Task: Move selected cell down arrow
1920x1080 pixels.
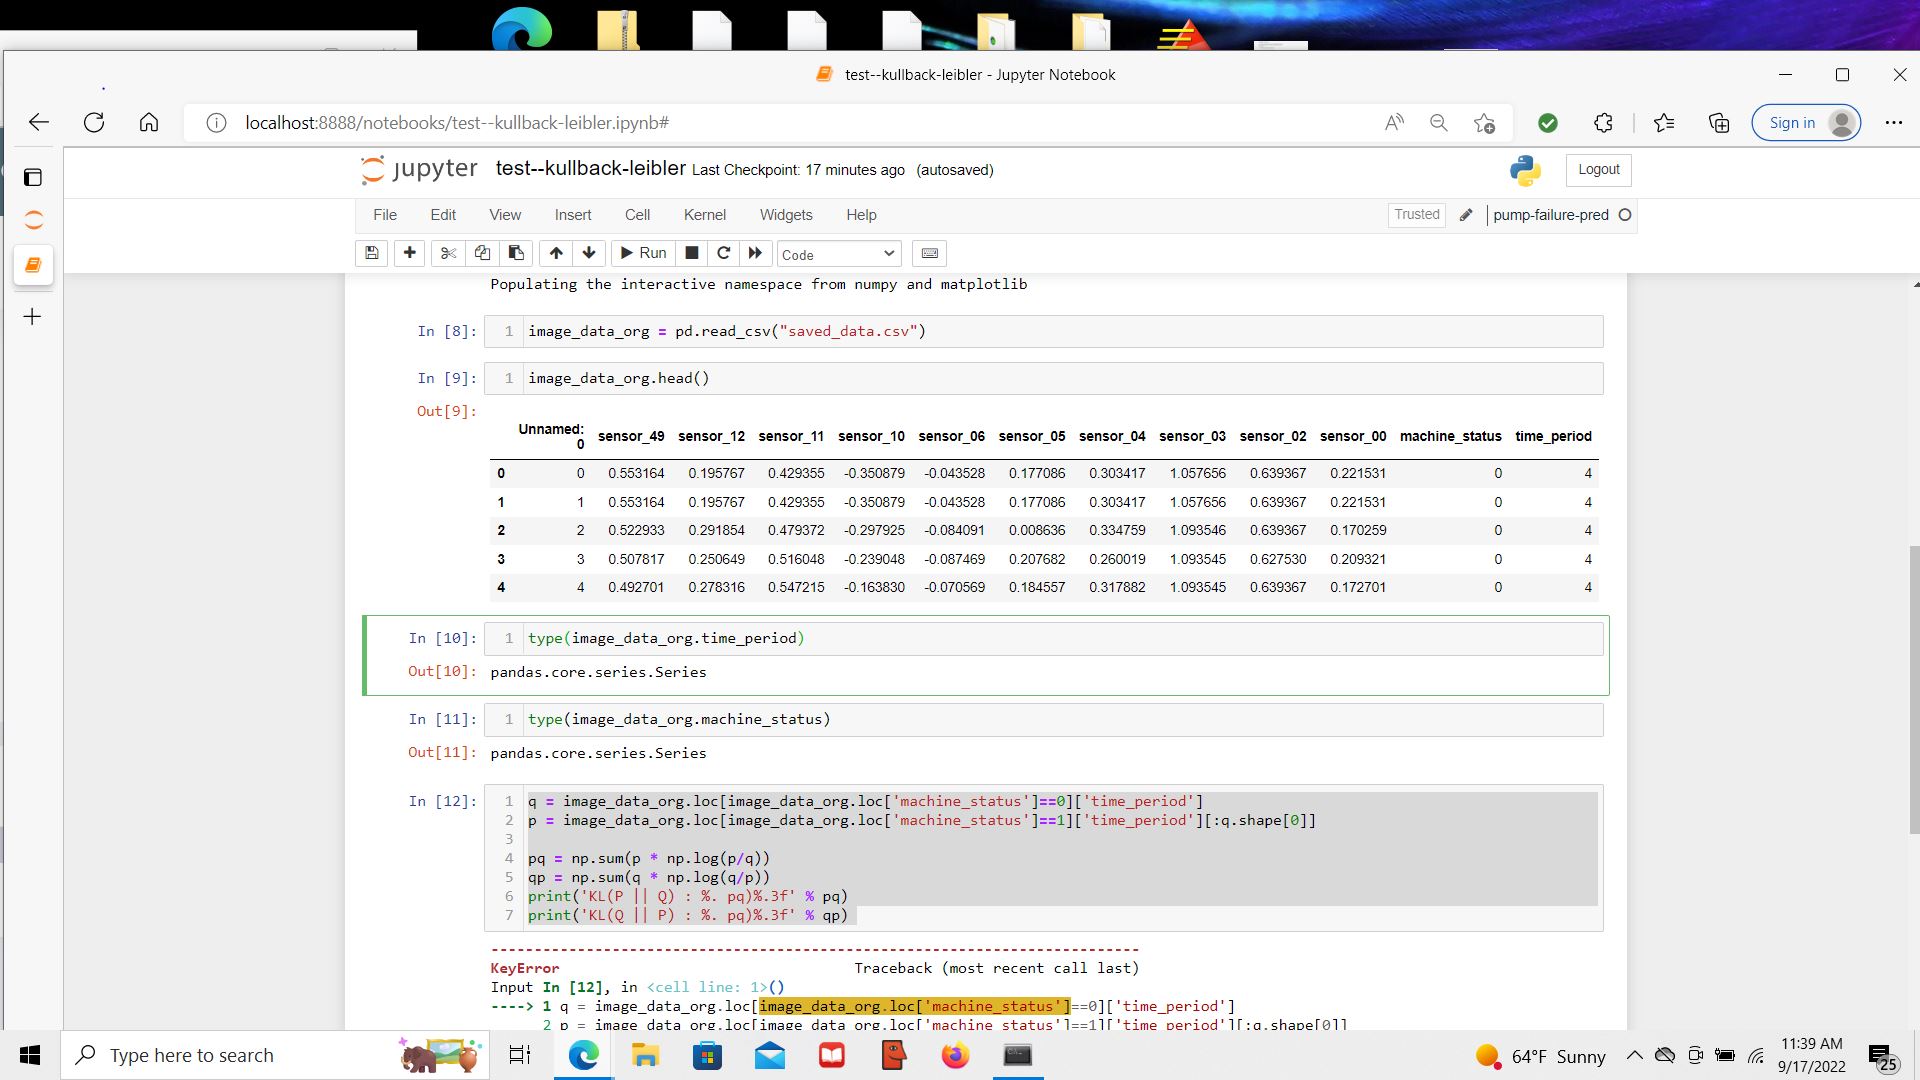Action: click(x=589, y=253)
